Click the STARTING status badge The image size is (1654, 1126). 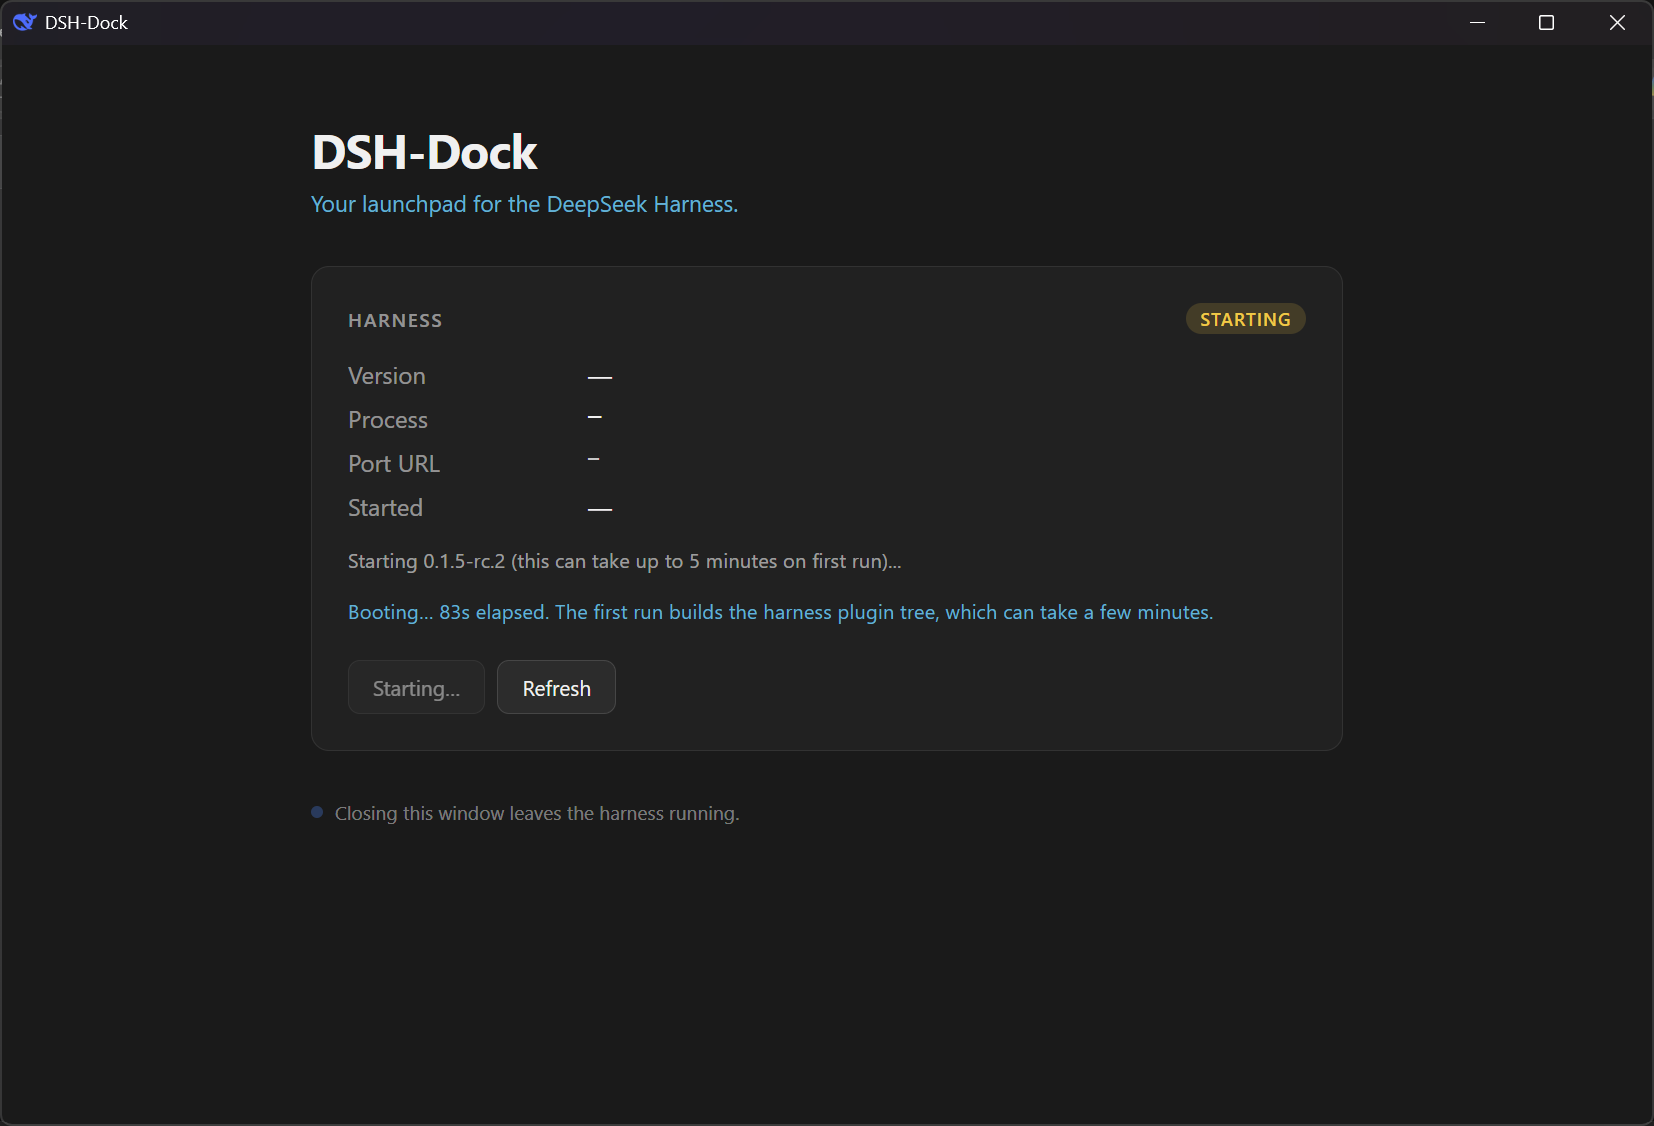1245,319
